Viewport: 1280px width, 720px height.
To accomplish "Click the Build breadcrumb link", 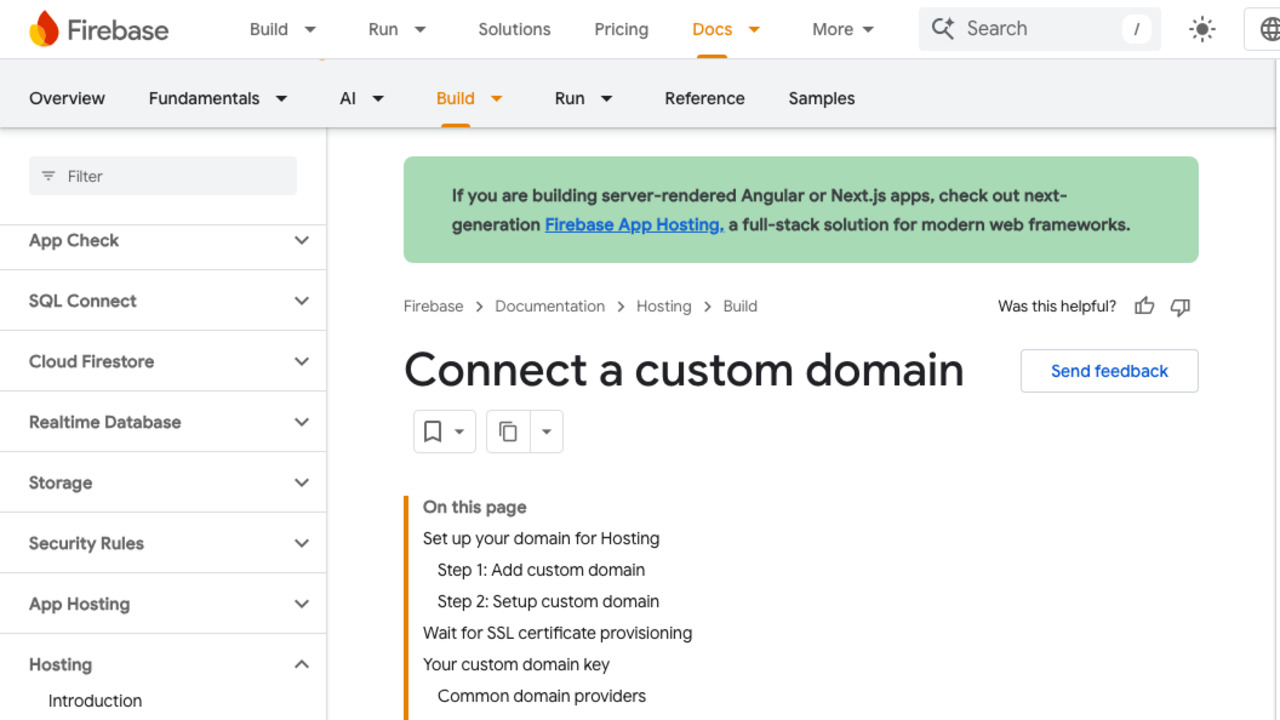I will [x=740, y=306].
